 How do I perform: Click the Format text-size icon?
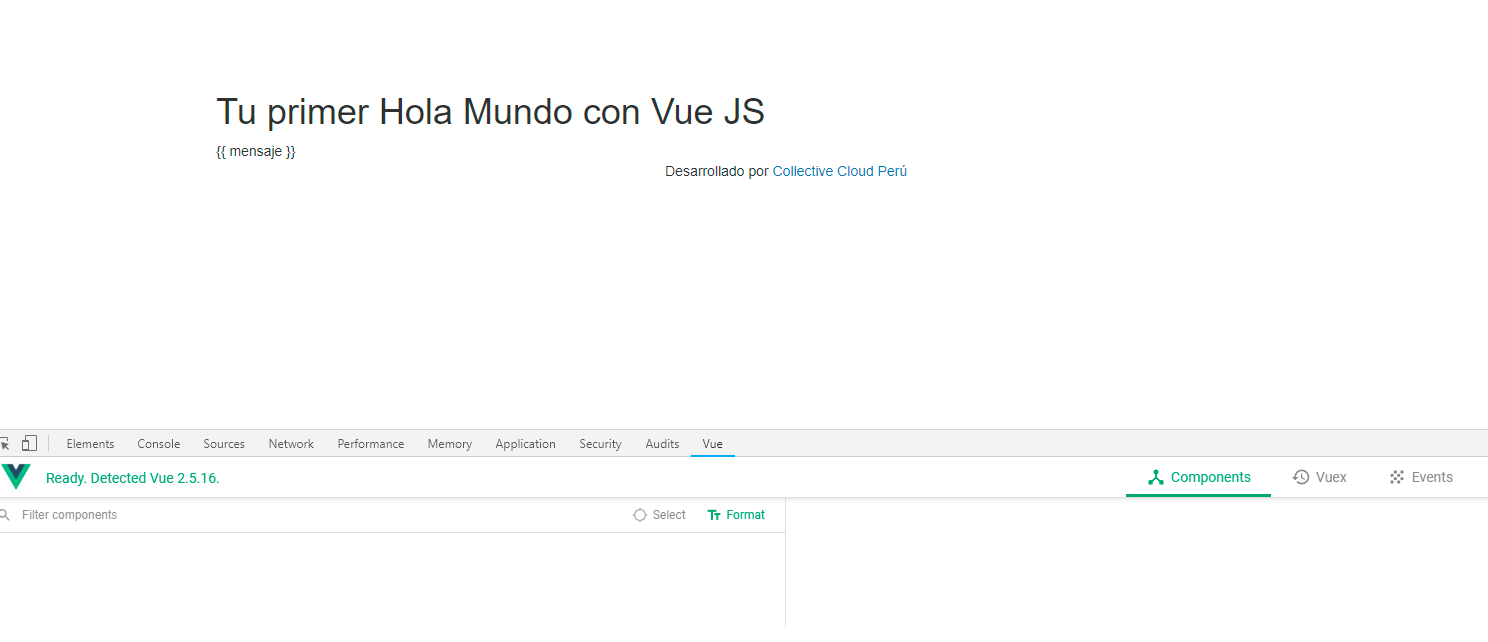[x=714, y=515]
